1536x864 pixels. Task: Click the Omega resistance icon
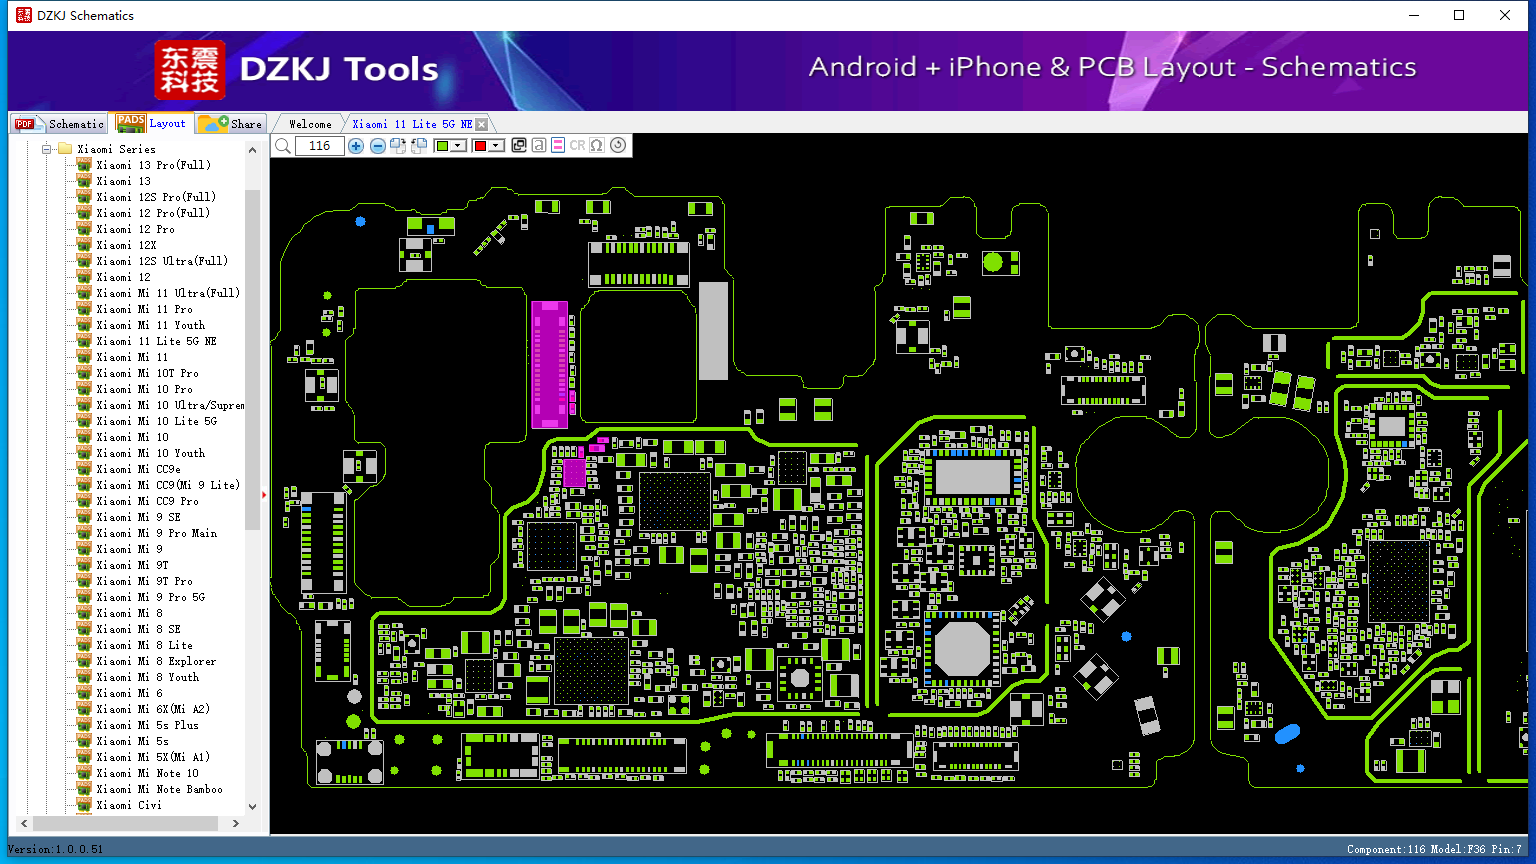click(x=597, y=146)
